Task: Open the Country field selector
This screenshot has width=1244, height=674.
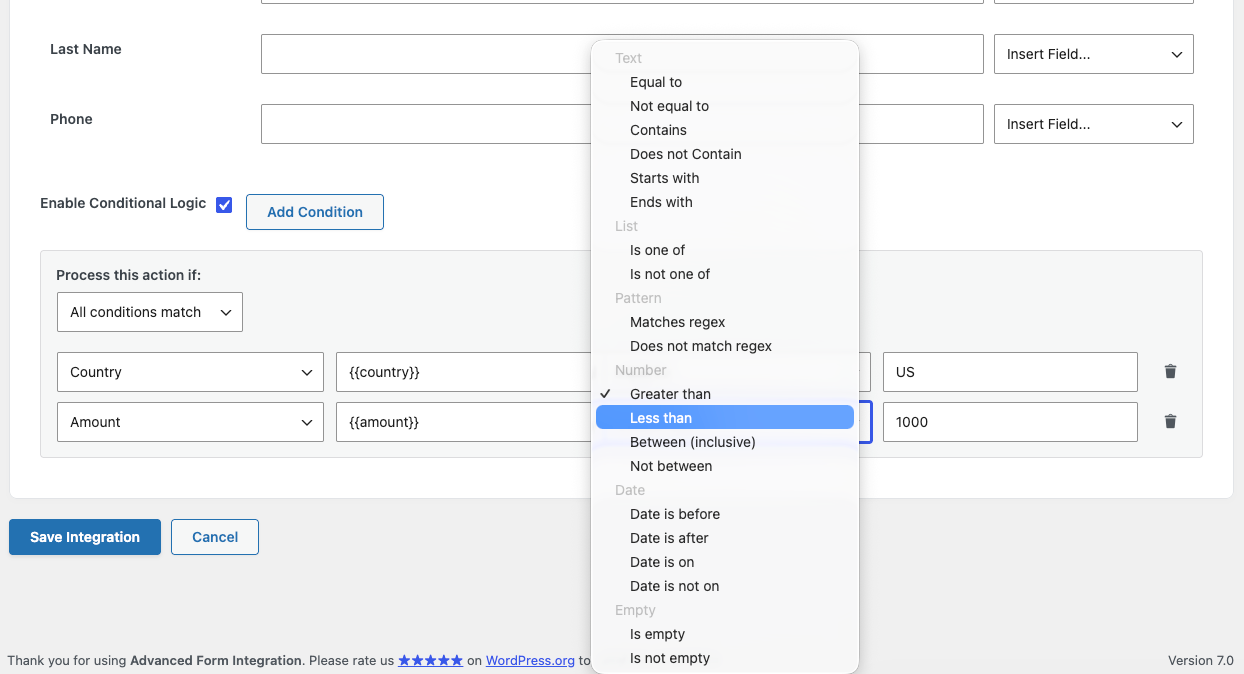Action: click(190, 372)
